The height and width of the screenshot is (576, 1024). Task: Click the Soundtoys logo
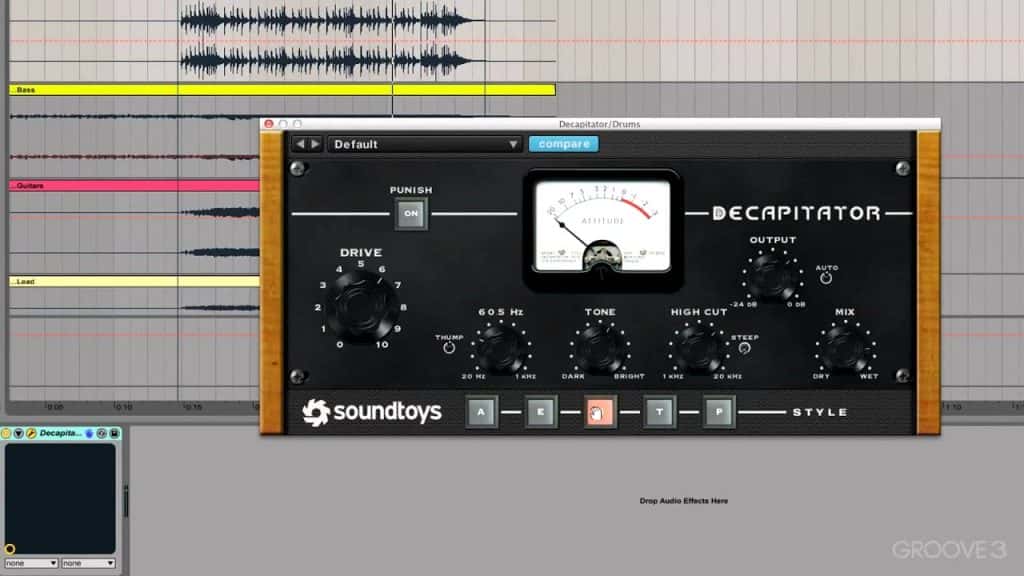(372, 412)
